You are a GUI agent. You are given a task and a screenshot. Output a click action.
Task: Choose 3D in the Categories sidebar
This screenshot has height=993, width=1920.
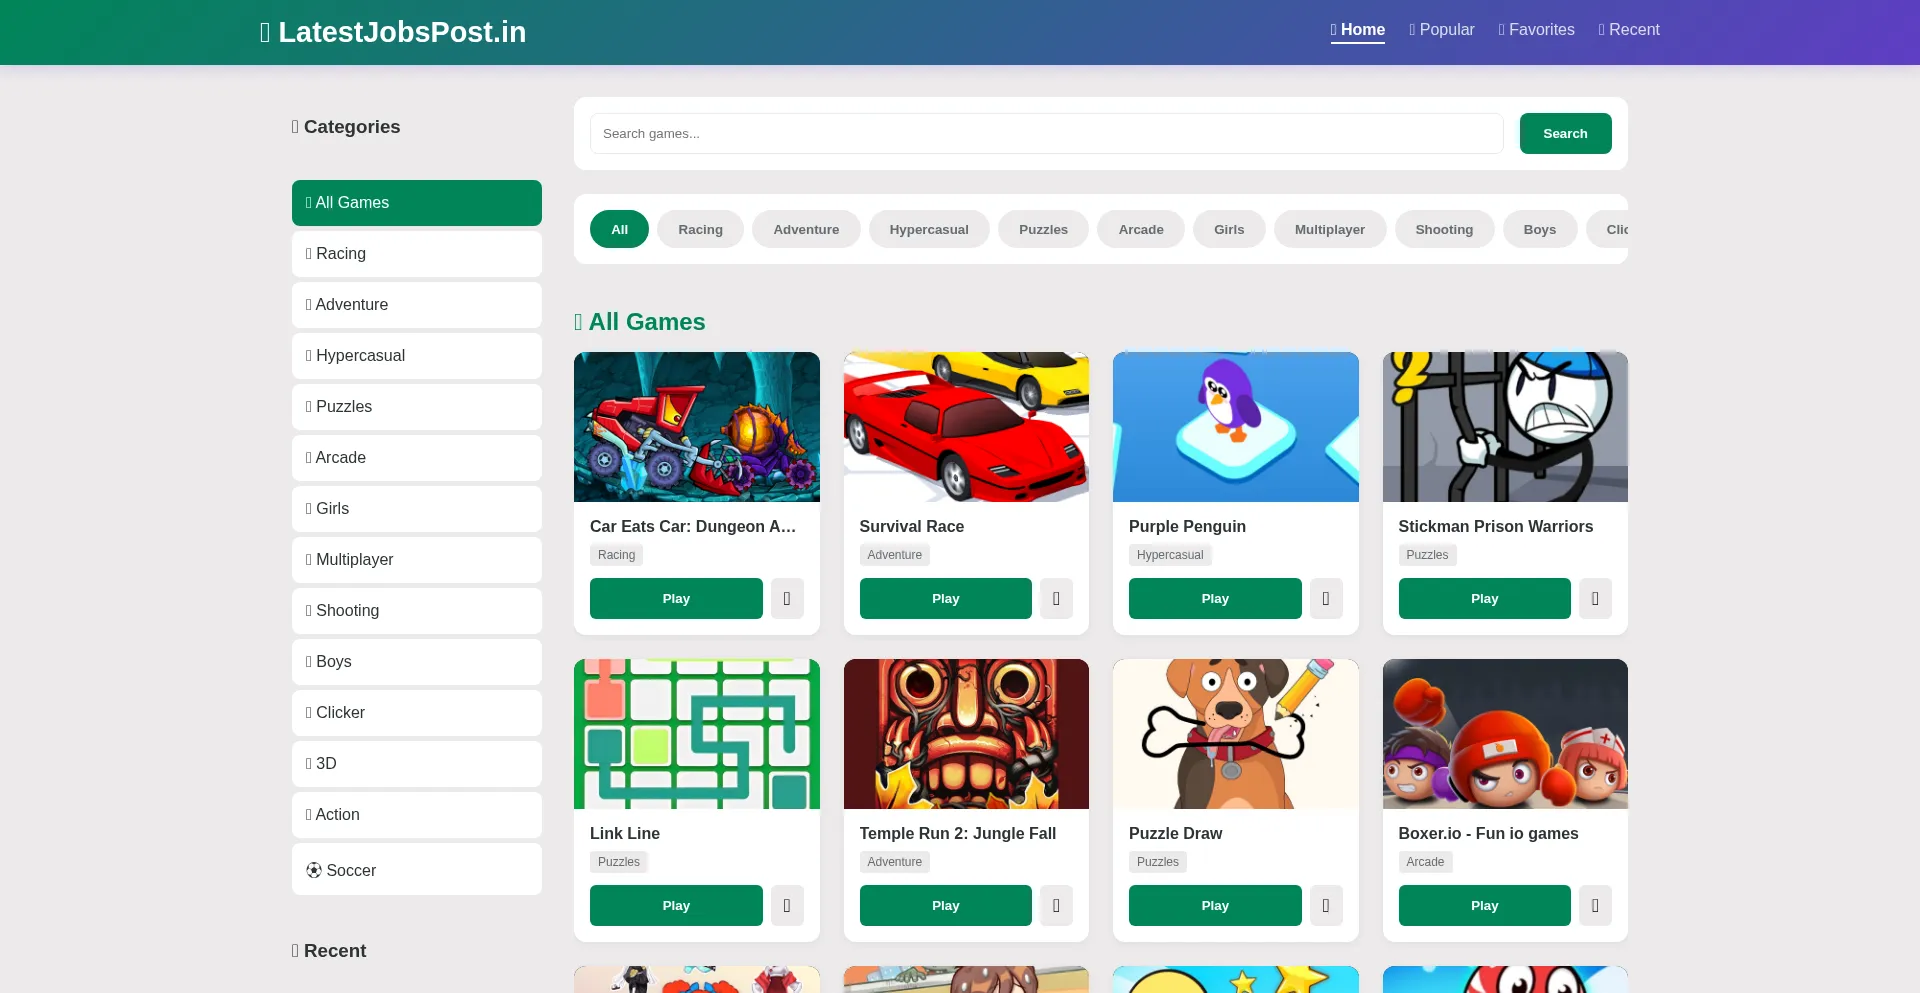(x=417, y=764)
